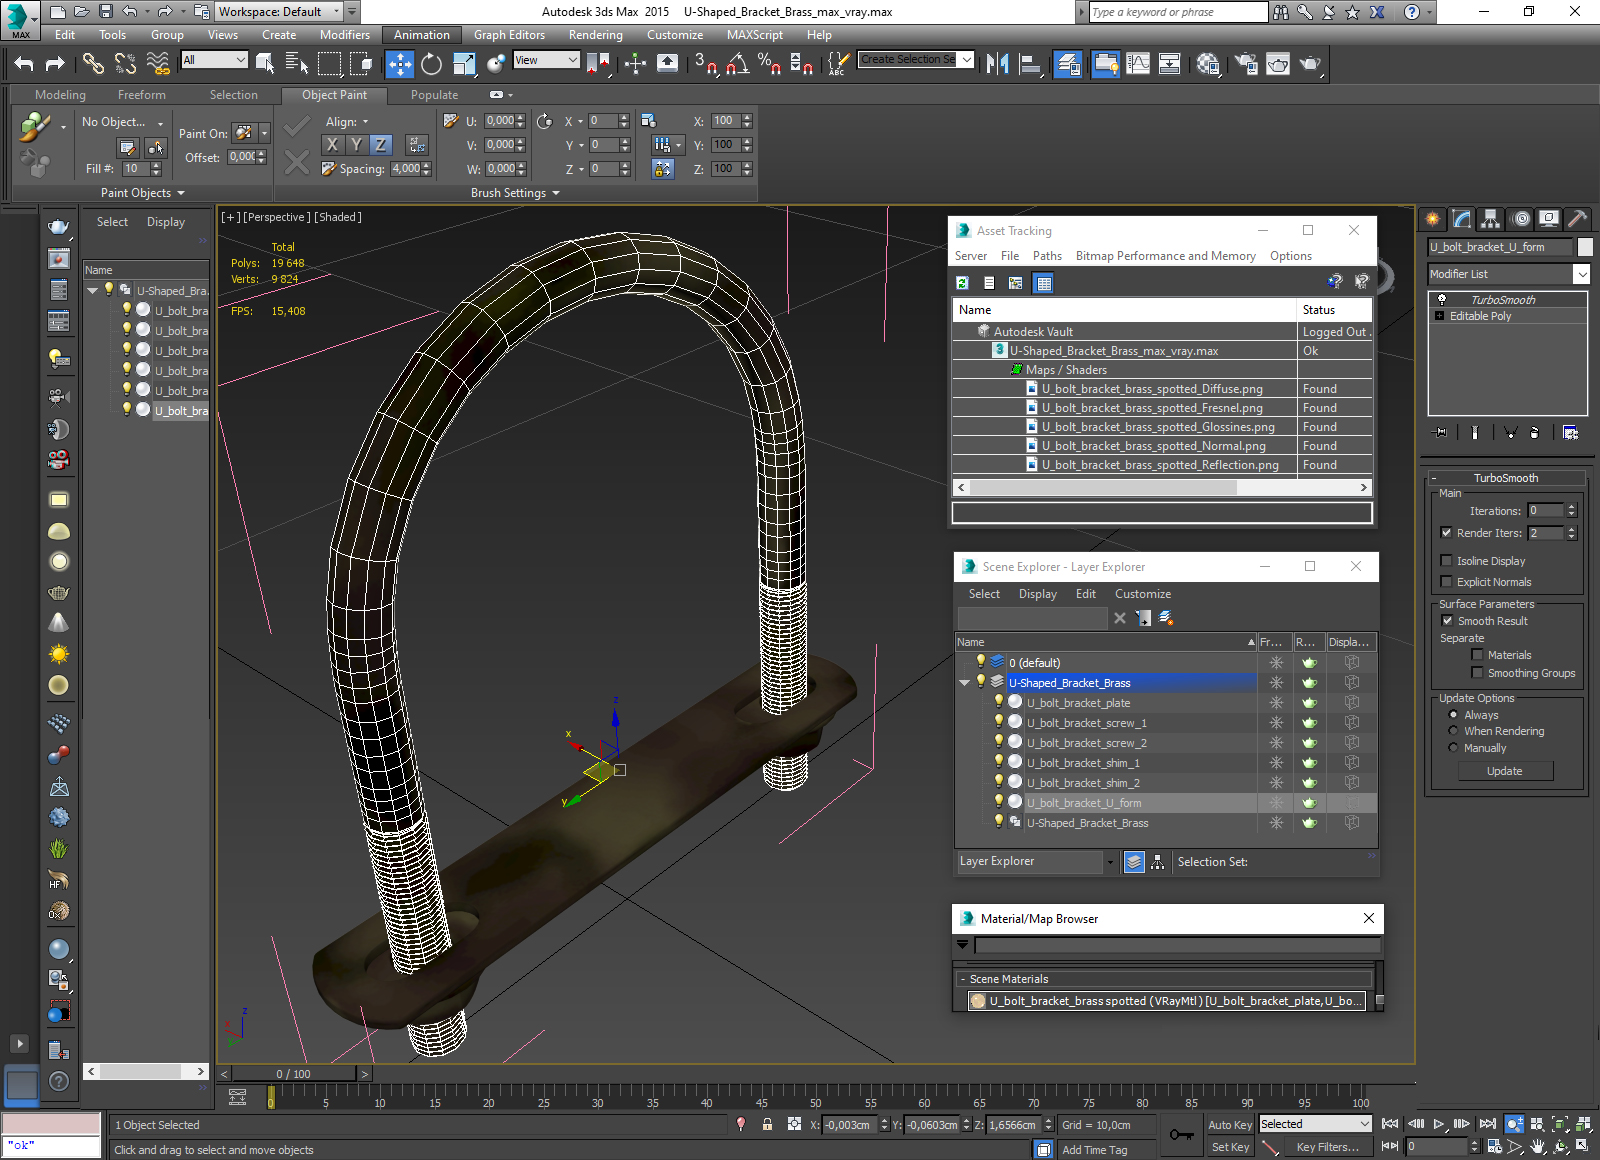Click Table view icon in Asset Tracking

(1044, 283)
